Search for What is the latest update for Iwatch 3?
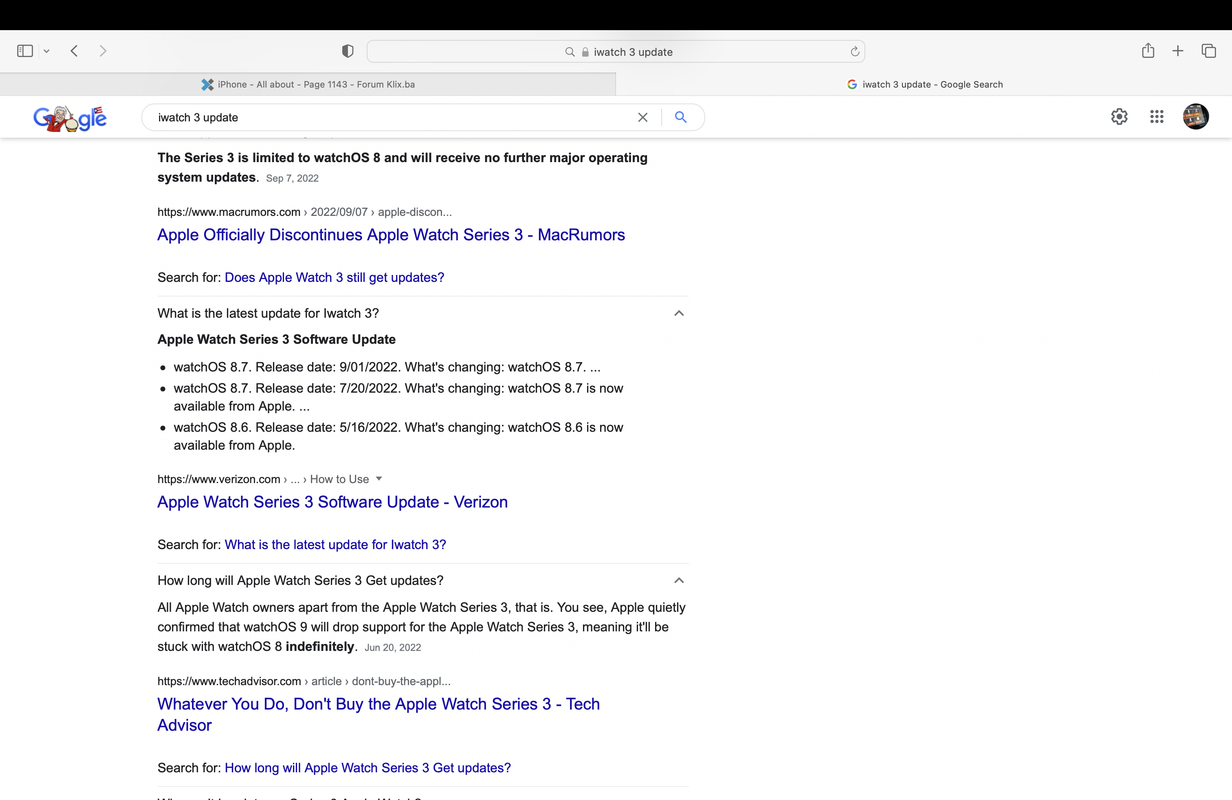The width and height of the screenshot is (1232, 800). [x=335, y=545]
